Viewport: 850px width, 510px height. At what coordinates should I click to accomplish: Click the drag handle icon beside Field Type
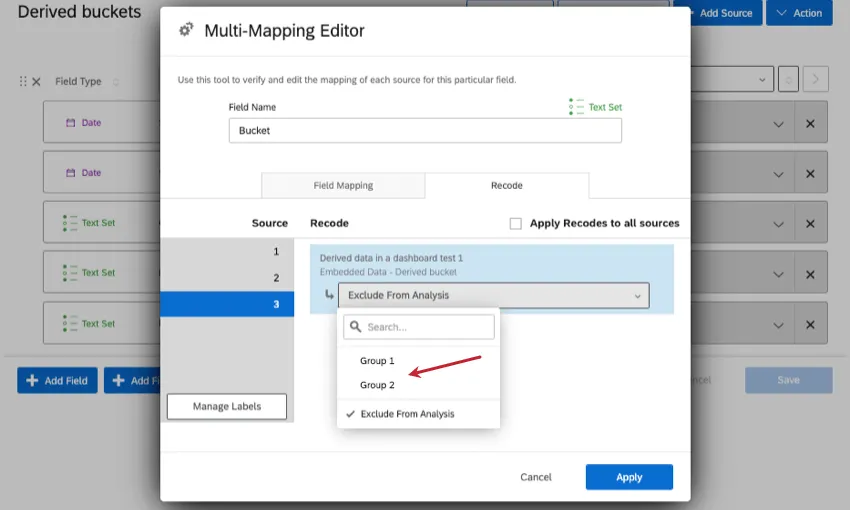coord(23,81)
